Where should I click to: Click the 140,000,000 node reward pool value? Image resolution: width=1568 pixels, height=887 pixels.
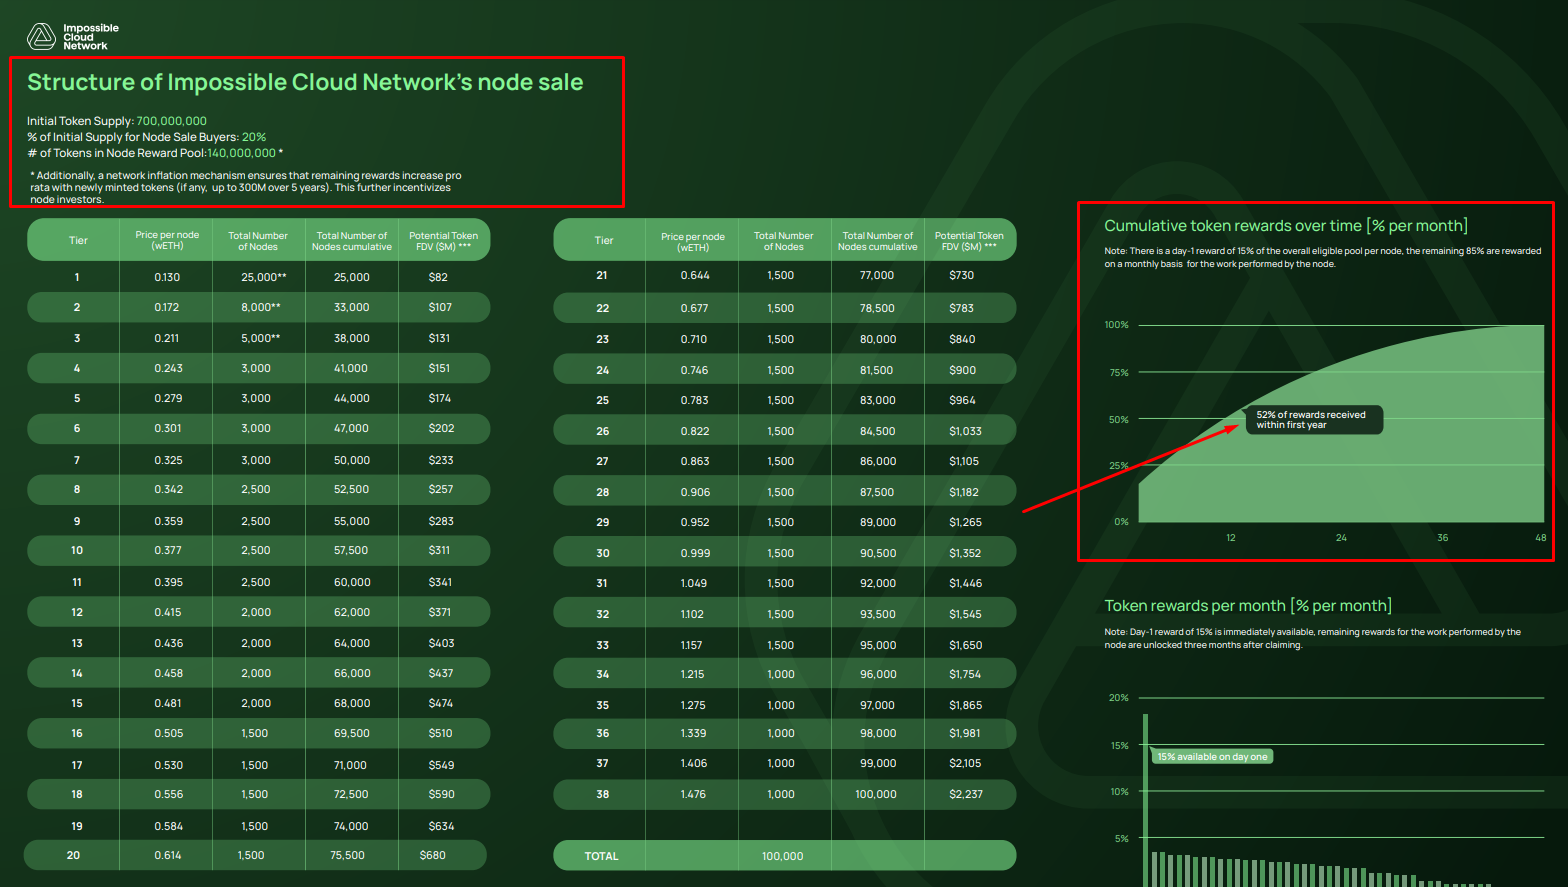242,153
